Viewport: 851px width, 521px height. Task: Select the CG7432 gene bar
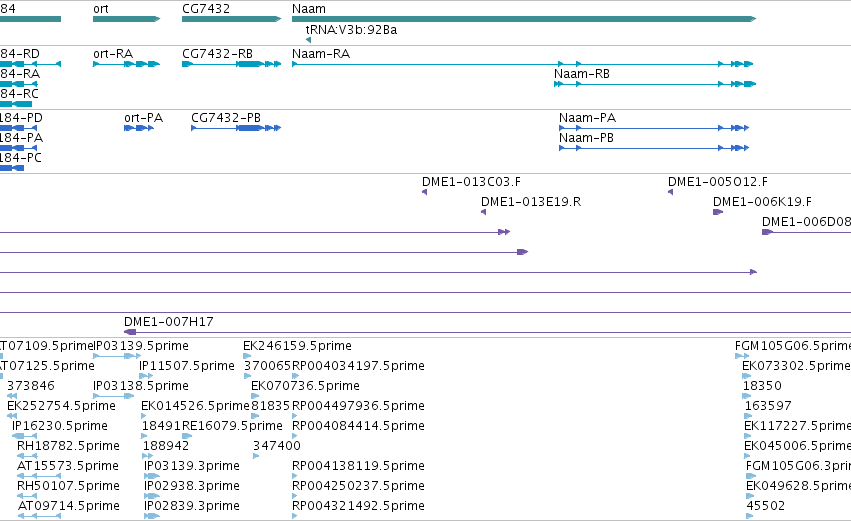coord(231,19)
